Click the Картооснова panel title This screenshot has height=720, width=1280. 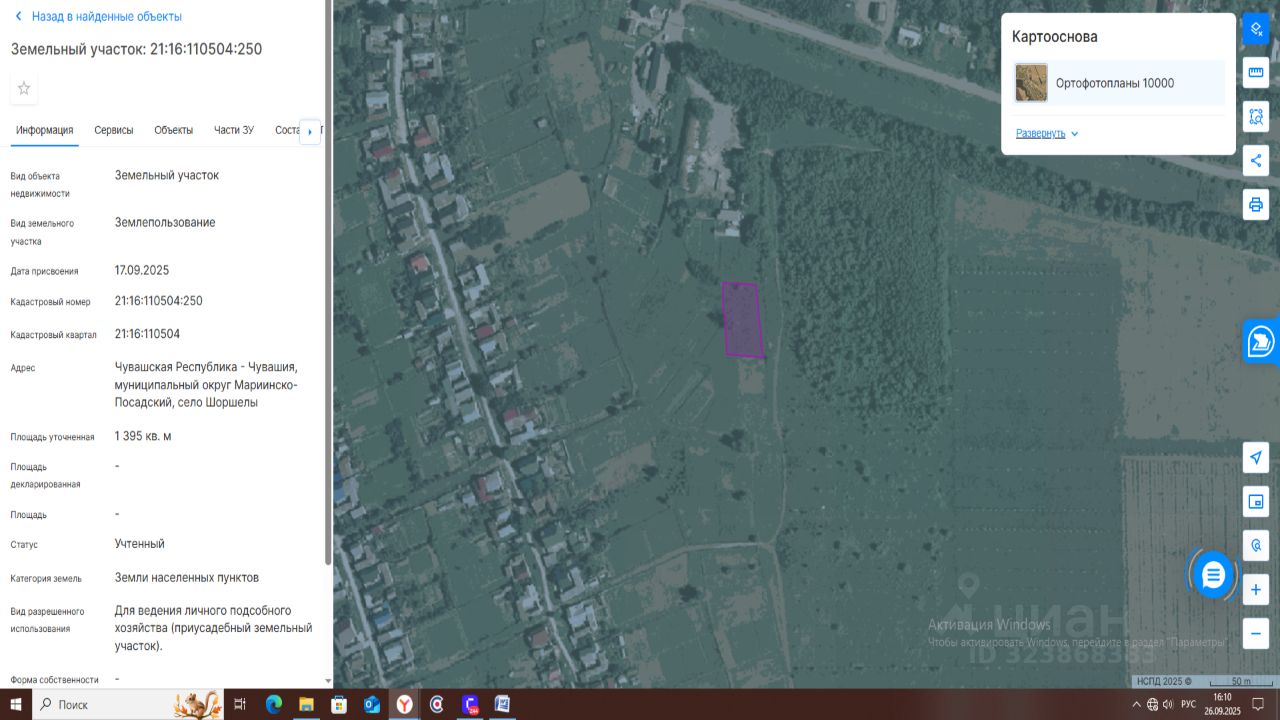1055,37
